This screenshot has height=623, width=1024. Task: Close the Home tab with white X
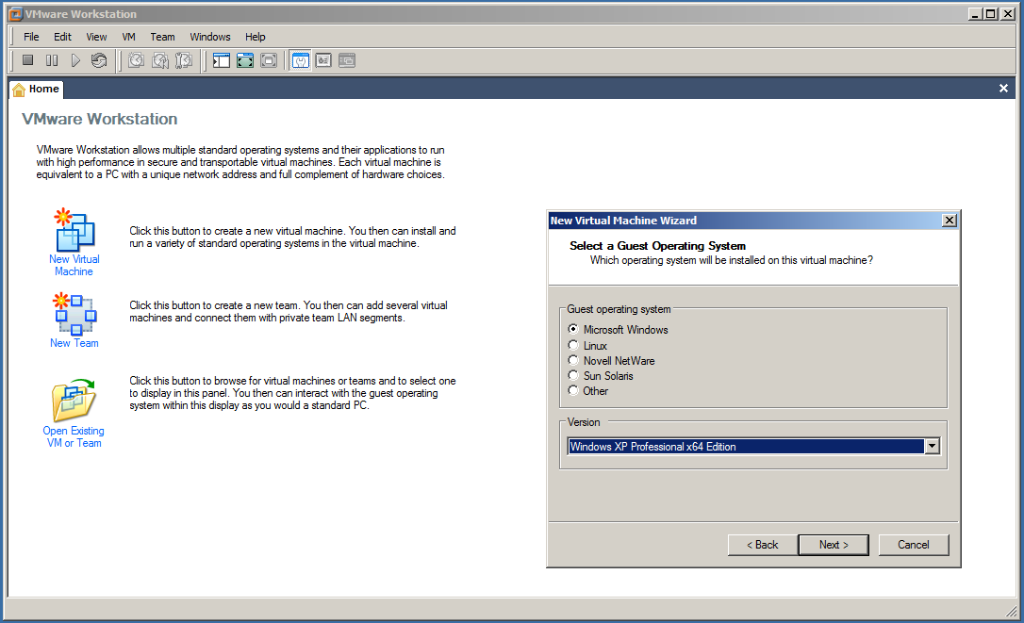1003,88
